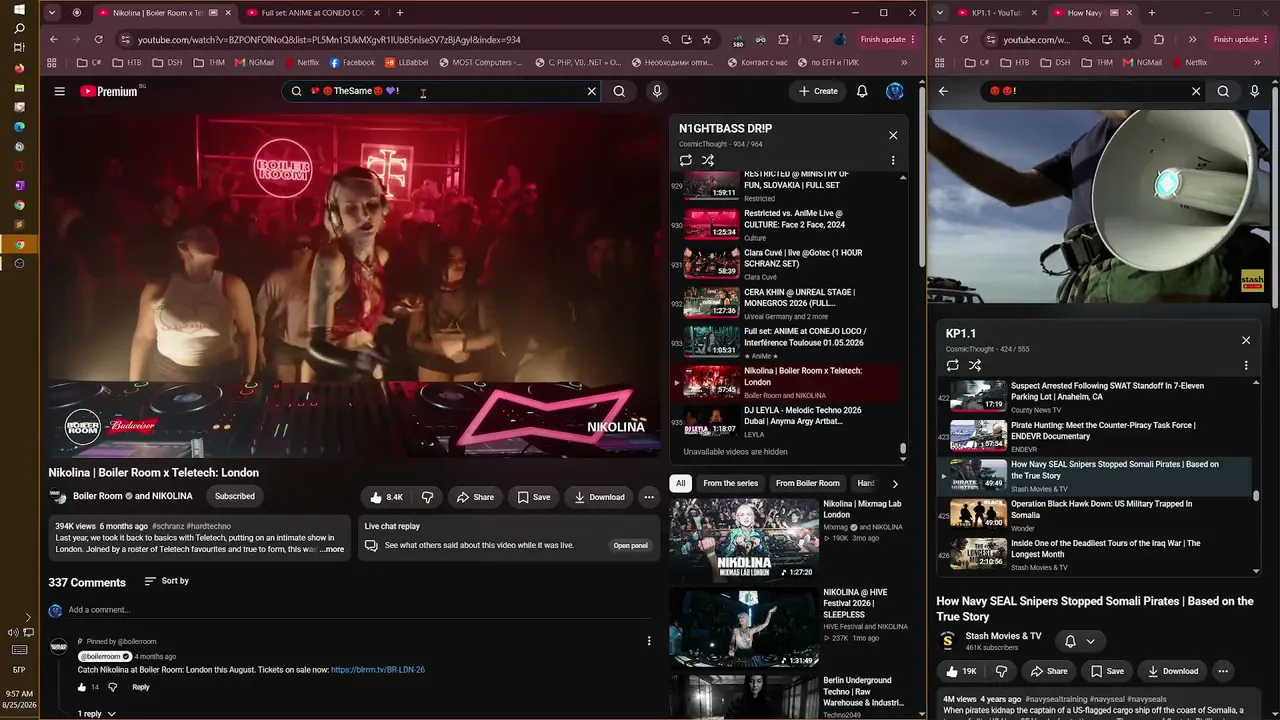The image size is (1280, 720).
Task: Clear the left window's YouTube search text
Action: pyautogui.click(x=591, y=91)
